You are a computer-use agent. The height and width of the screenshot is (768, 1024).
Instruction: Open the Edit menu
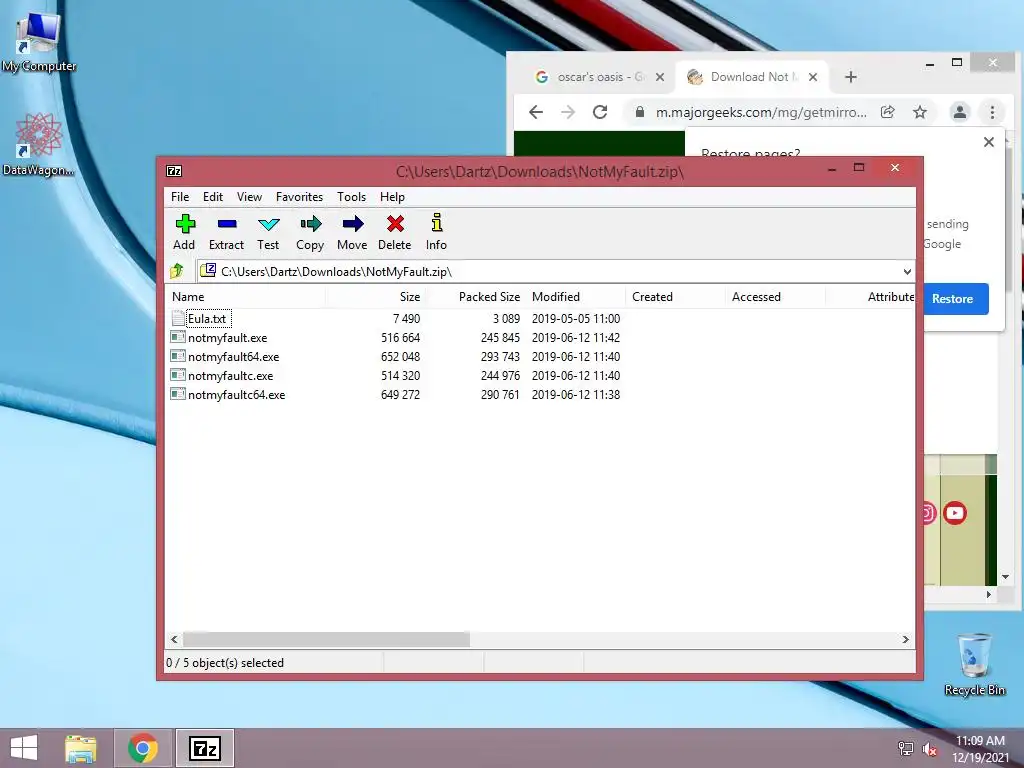click(x=212, y=197)
